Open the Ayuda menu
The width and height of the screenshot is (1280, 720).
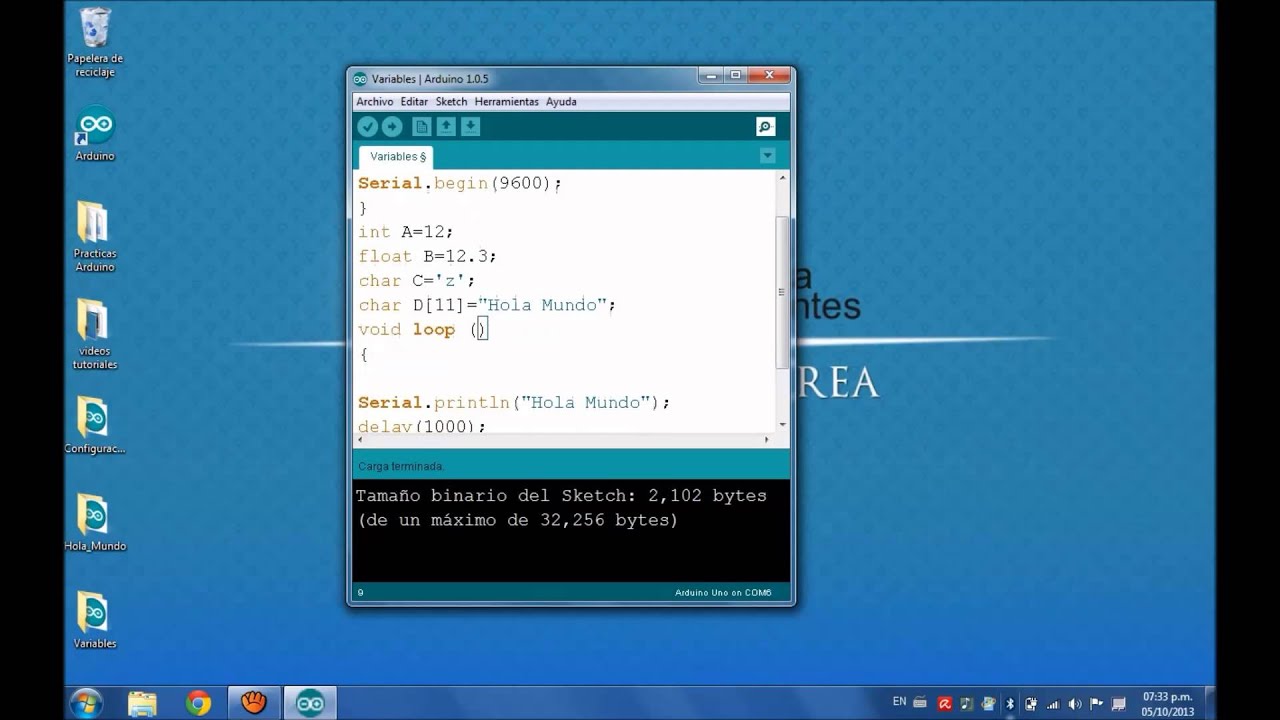click(561, 102)
